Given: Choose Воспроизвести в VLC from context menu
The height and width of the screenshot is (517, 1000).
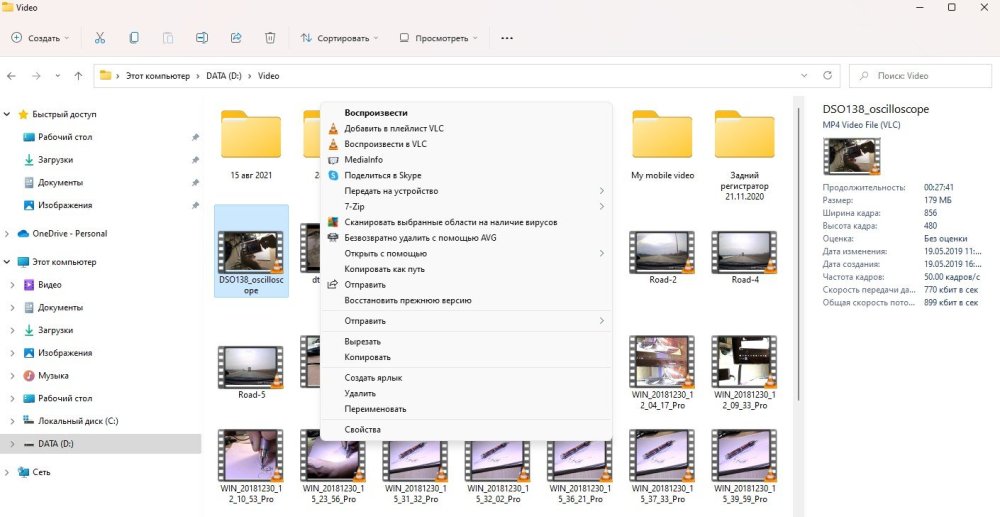Looking at the screenshot, I should pyautogui.click(x=385, y=144).
